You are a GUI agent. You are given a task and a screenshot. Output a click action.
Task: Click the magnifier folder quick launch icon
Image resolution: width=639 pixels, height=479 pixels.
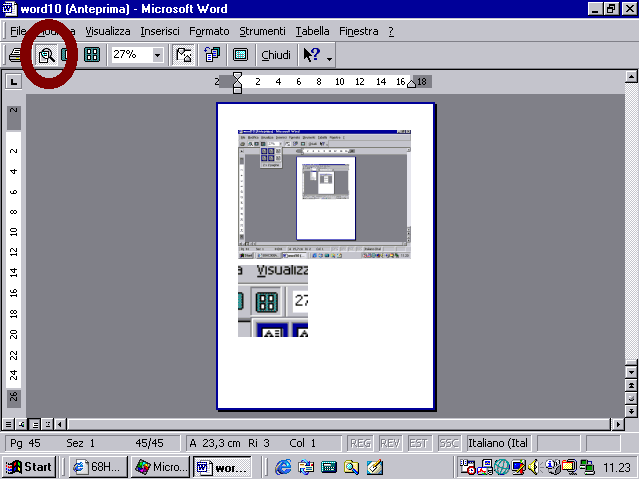pyautogui.click(x=351, y=467)
